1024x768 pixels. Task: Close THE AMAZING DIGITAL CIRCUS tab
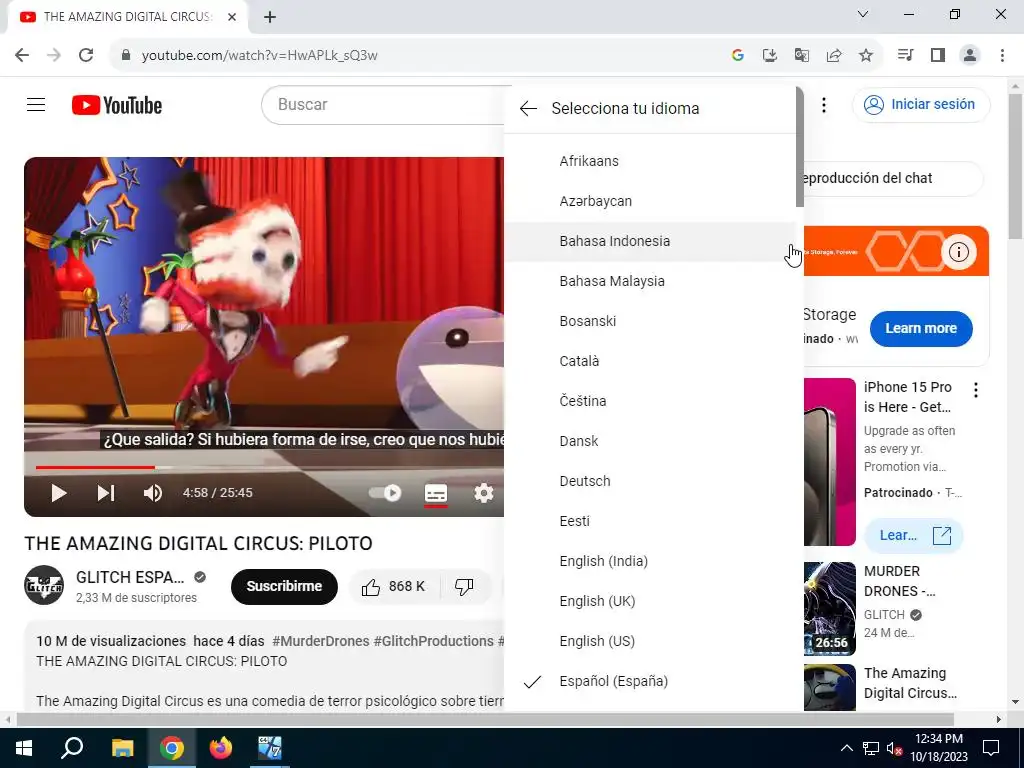click(x=232, y=17)
